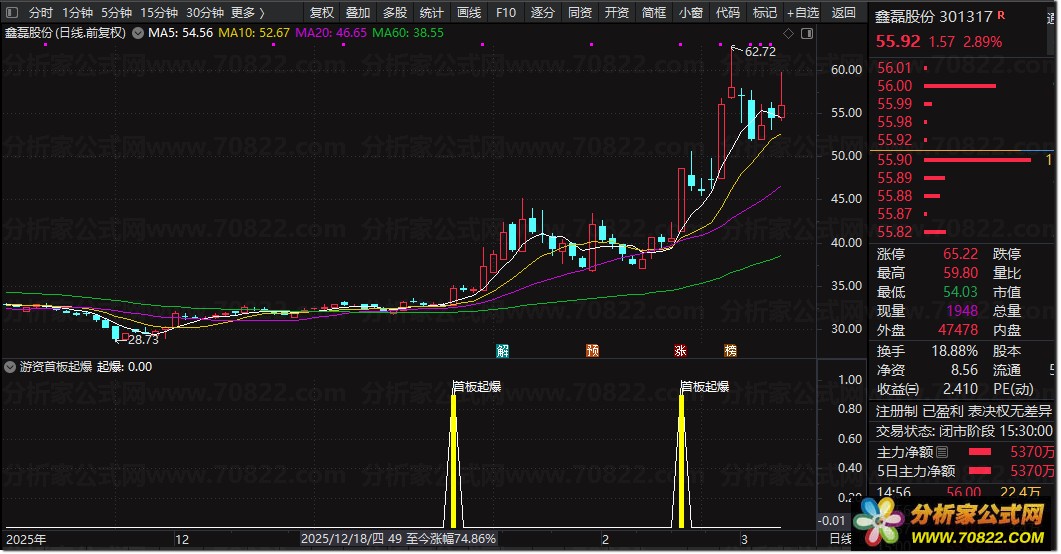The width and height of the screenshot is (1061, 554).
Task: Open the 复权 adjustment option
Action: tap(321, 12)
